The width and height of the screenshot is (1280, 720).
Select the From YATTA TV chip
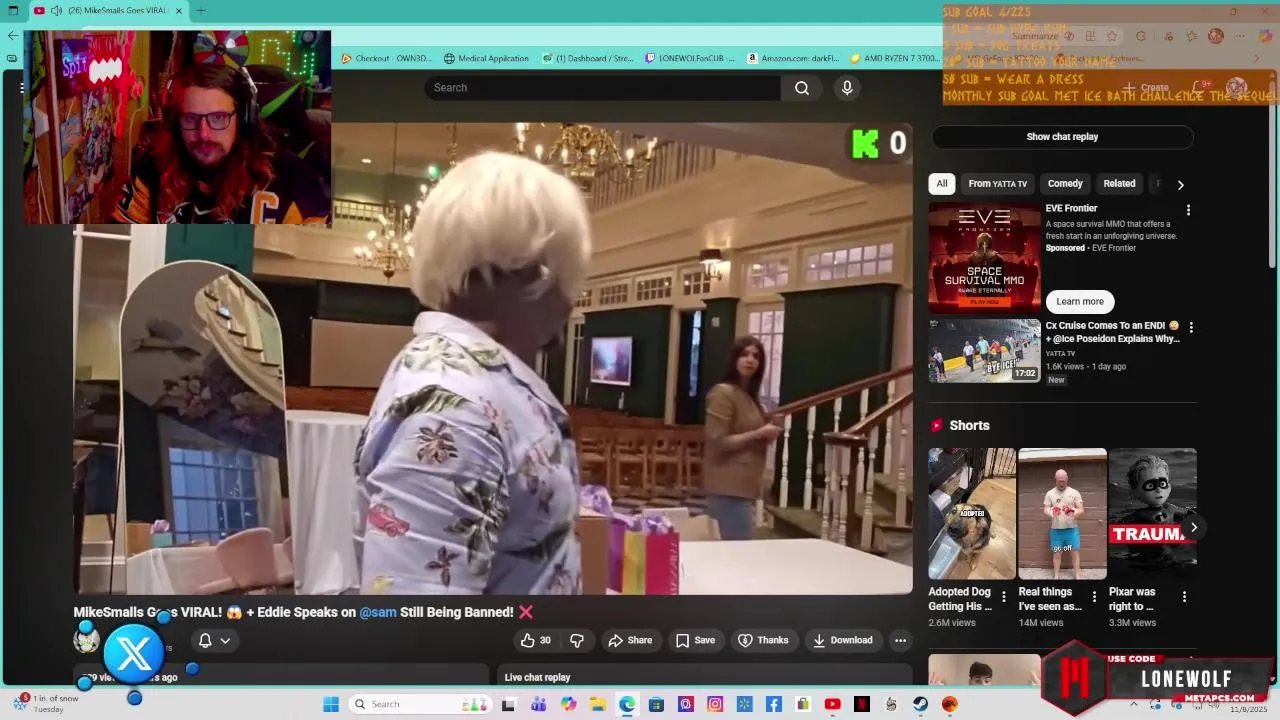pos(997,184)
